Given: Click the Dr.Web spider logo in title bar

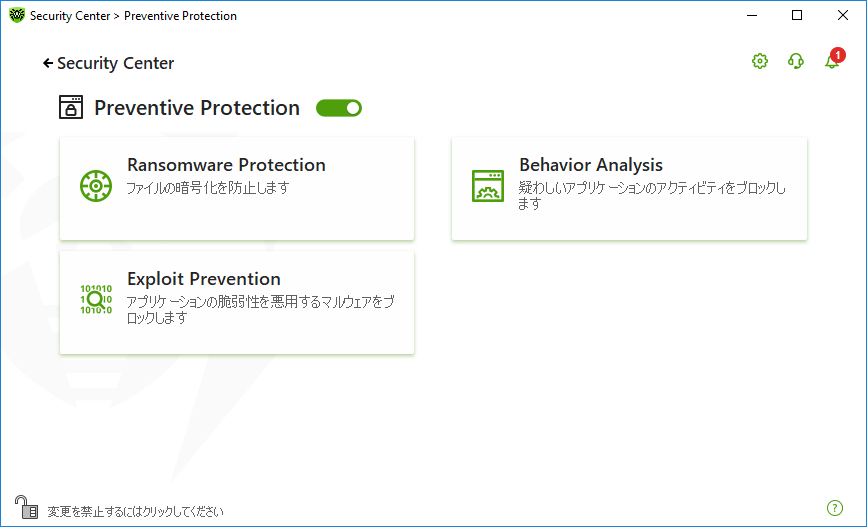Looking at the screenshot, I should 17,15.
